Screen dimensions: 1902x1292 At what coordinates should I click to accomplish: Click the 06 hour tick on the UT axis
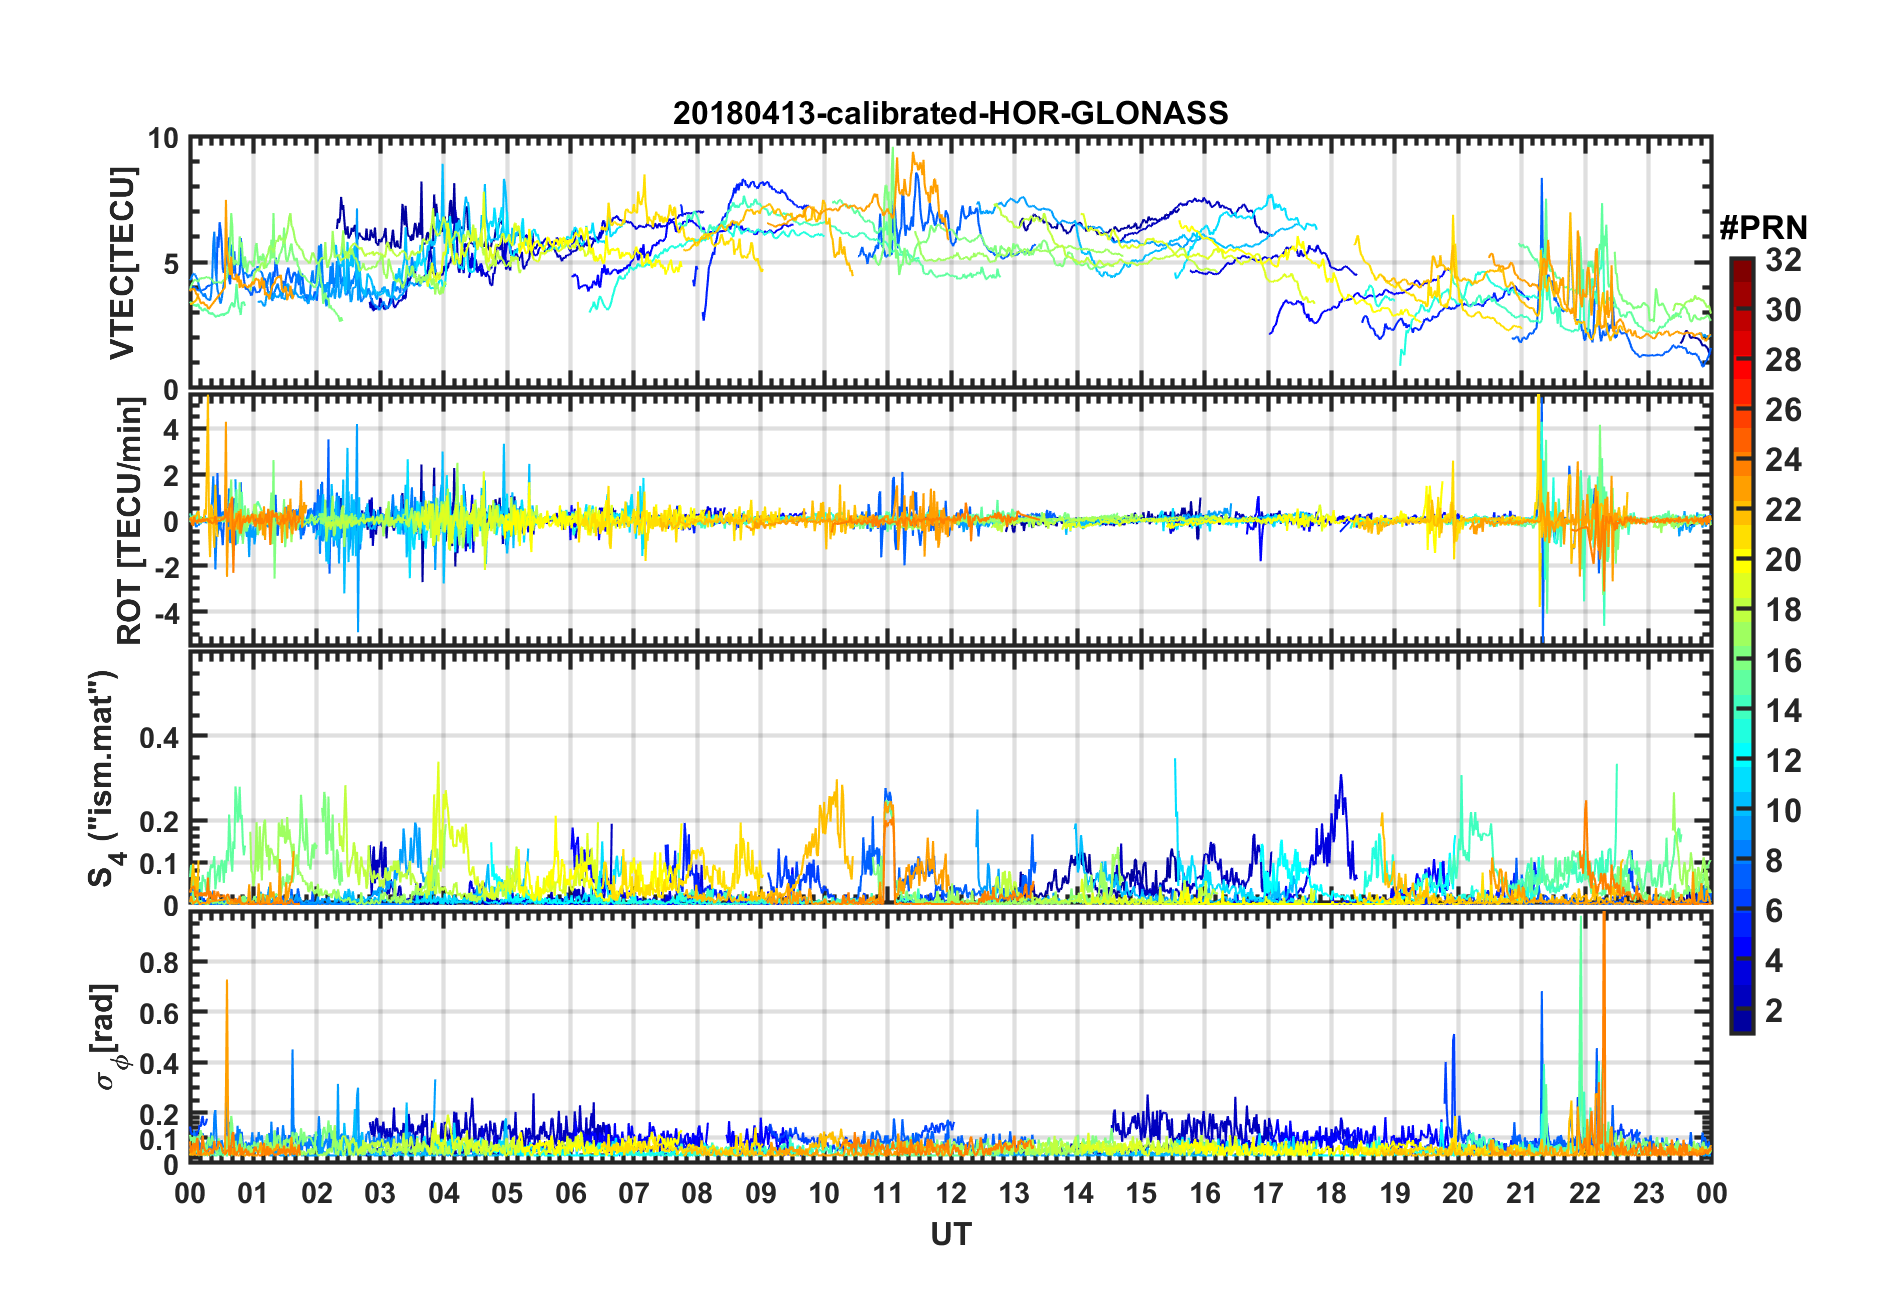[571, 1193]
